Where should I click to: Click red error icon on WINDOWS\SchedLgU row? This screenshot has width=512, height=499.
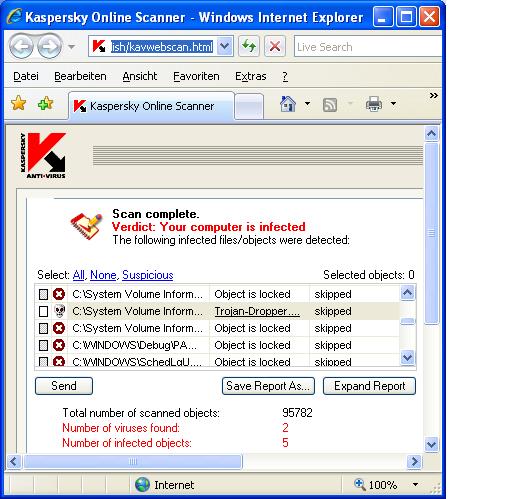click(x=59, y=361)
